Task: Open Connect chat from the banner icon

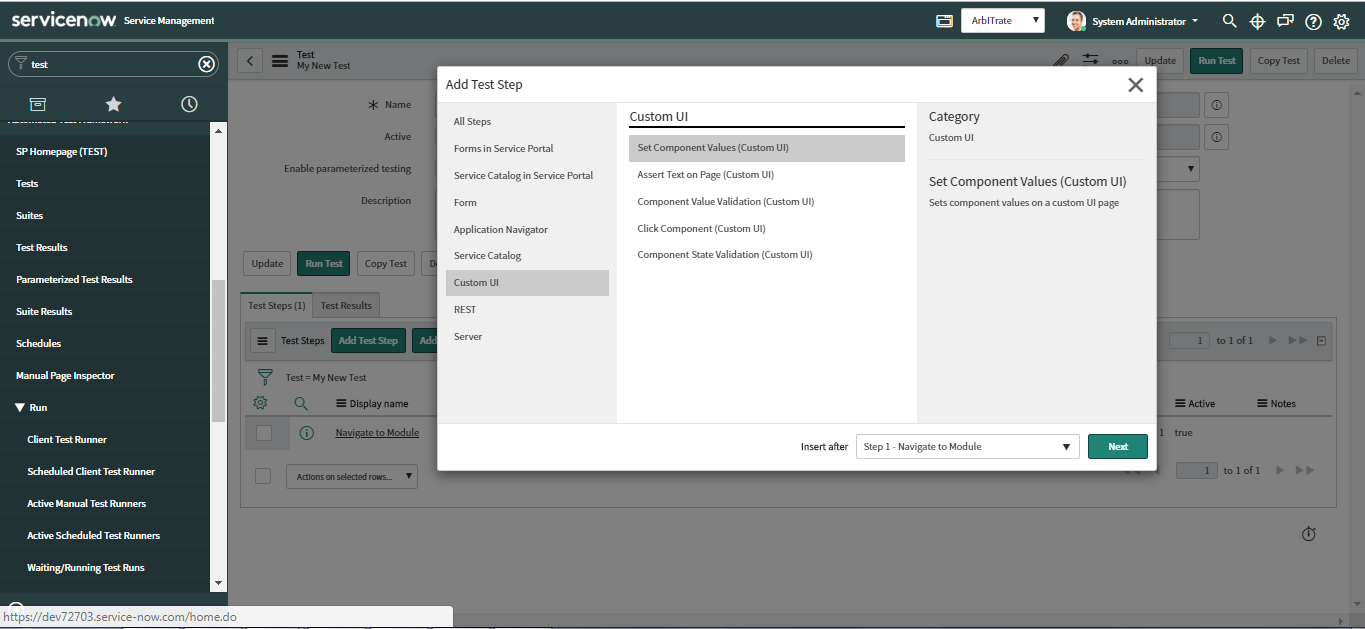Action: 1285,21
